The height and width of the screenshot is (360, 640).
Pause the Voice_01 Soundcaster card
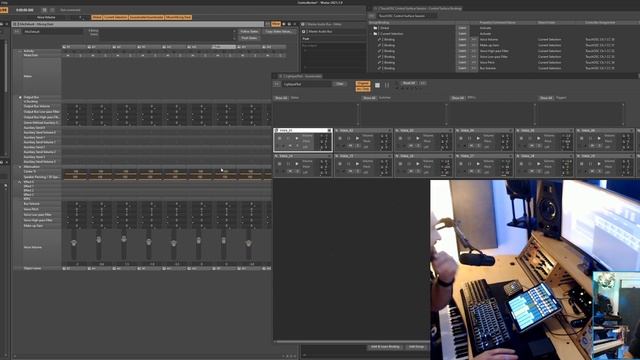(288, 138)
